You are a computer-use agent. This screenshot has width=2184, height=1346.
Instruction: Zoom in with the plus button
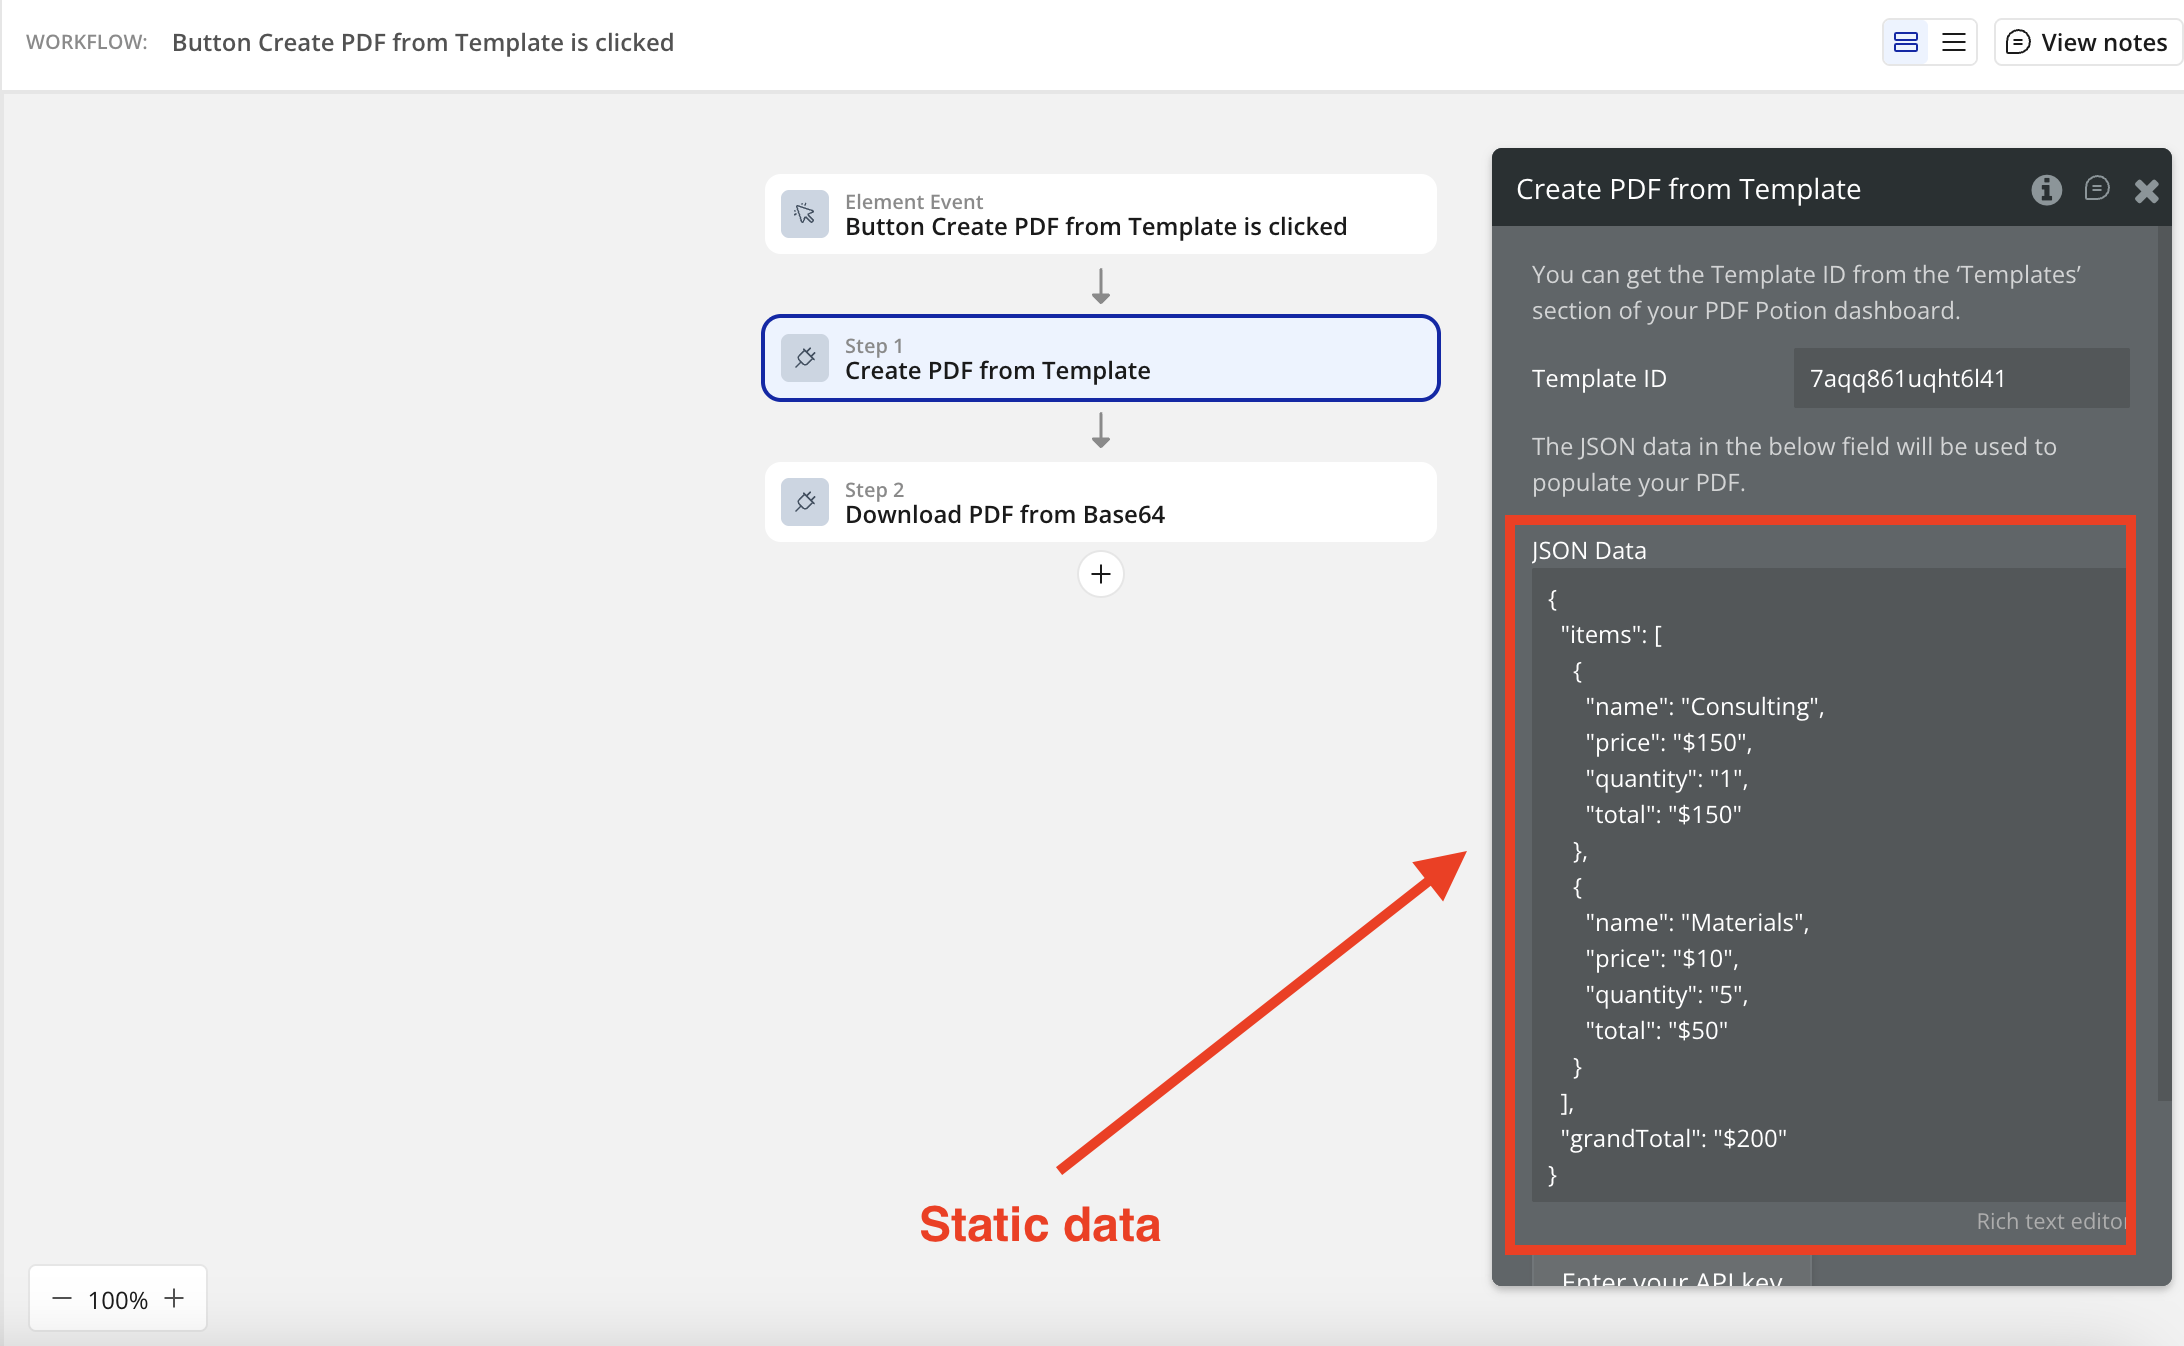174,1298
